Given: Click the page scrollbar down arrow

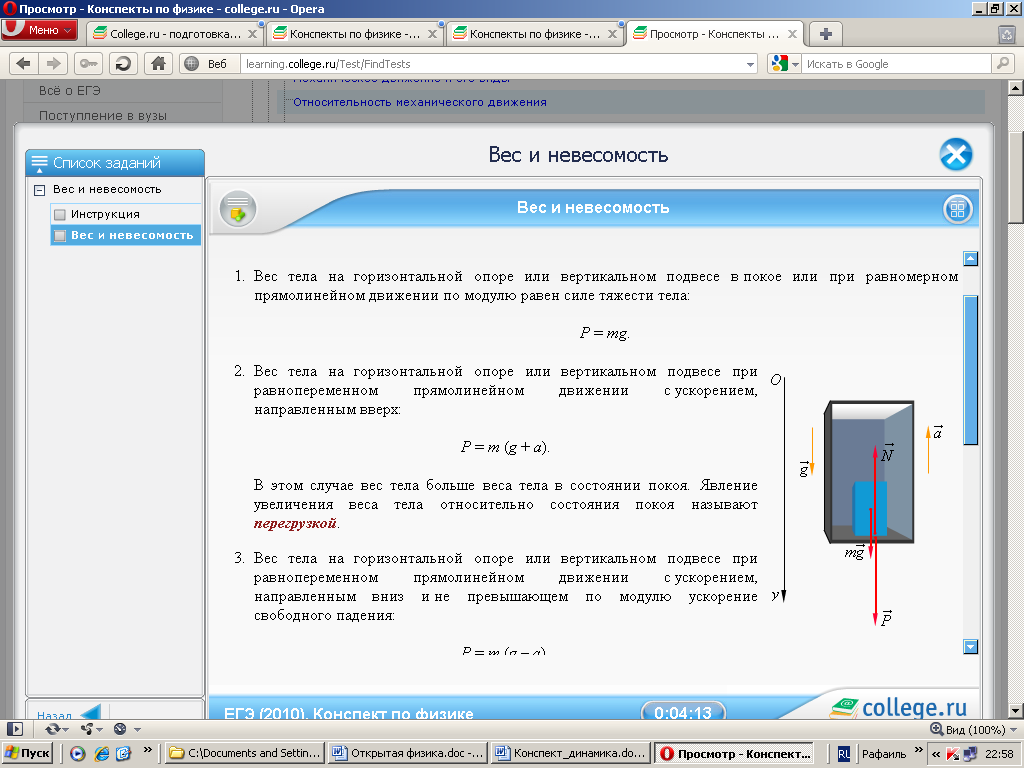Looking at the screenshot, I should (1015, 711).
